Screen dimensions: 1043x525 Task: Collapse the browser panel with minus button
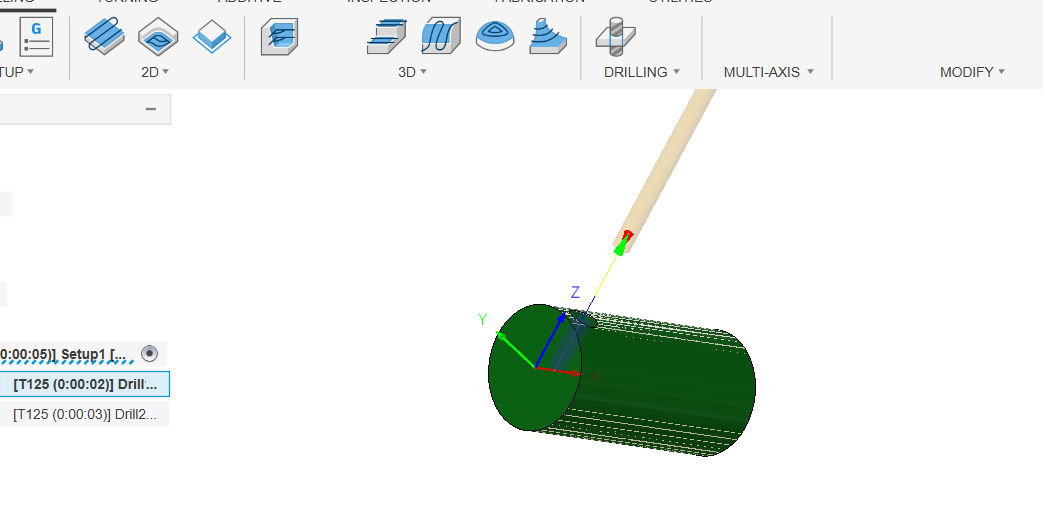pyautogui.click(x=150, y=109)
